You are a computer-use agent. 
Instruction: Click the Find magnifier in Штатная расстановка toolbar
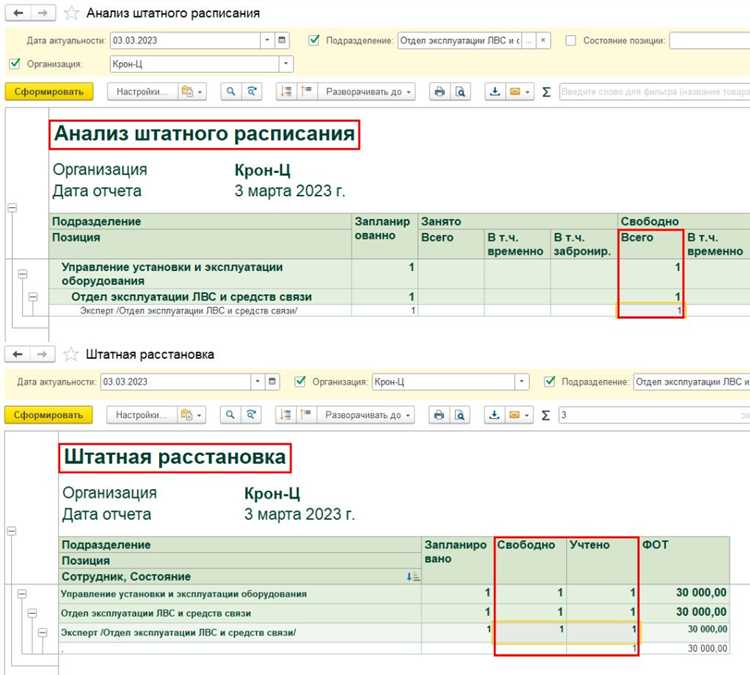pos(230,415)
